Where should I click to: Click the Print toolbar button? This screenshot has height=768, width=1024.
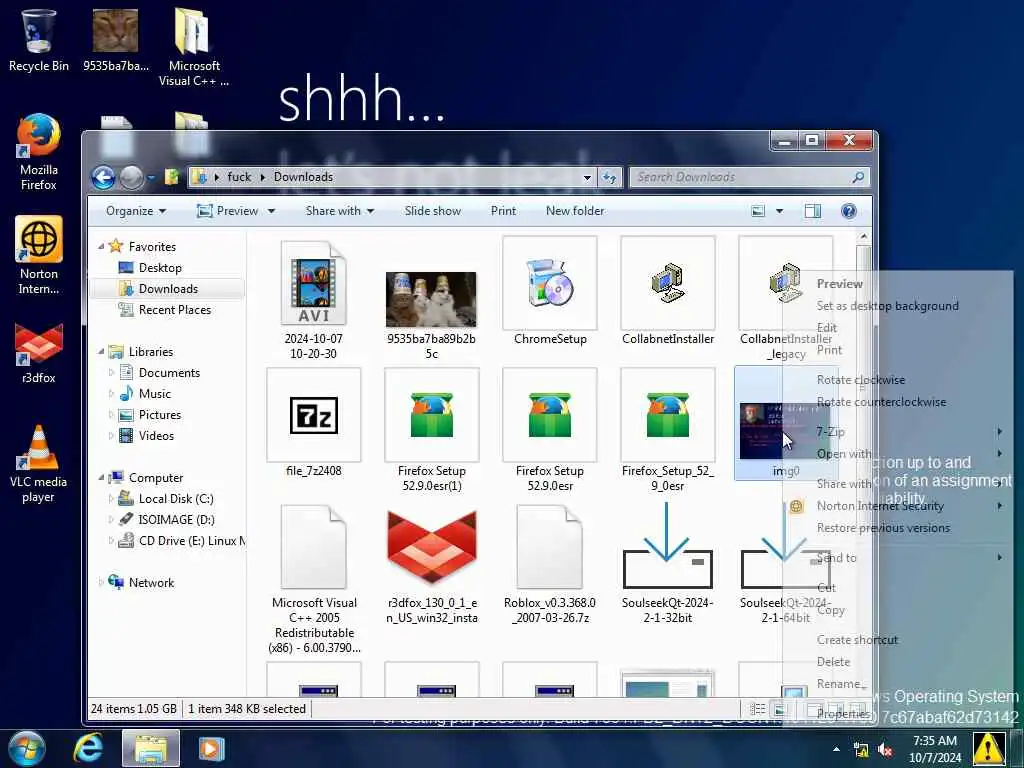pos(504,211)
